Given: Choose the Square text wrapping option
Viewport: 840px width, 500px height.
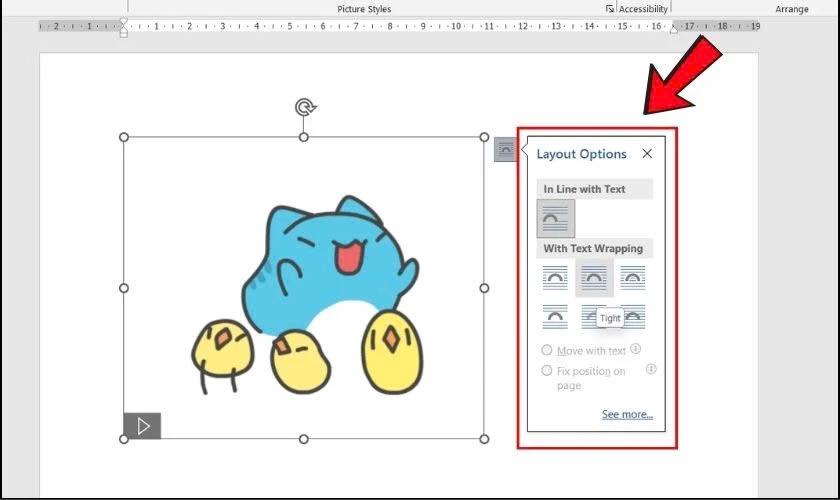Looking at the screenshot, I should coord(555,278).
